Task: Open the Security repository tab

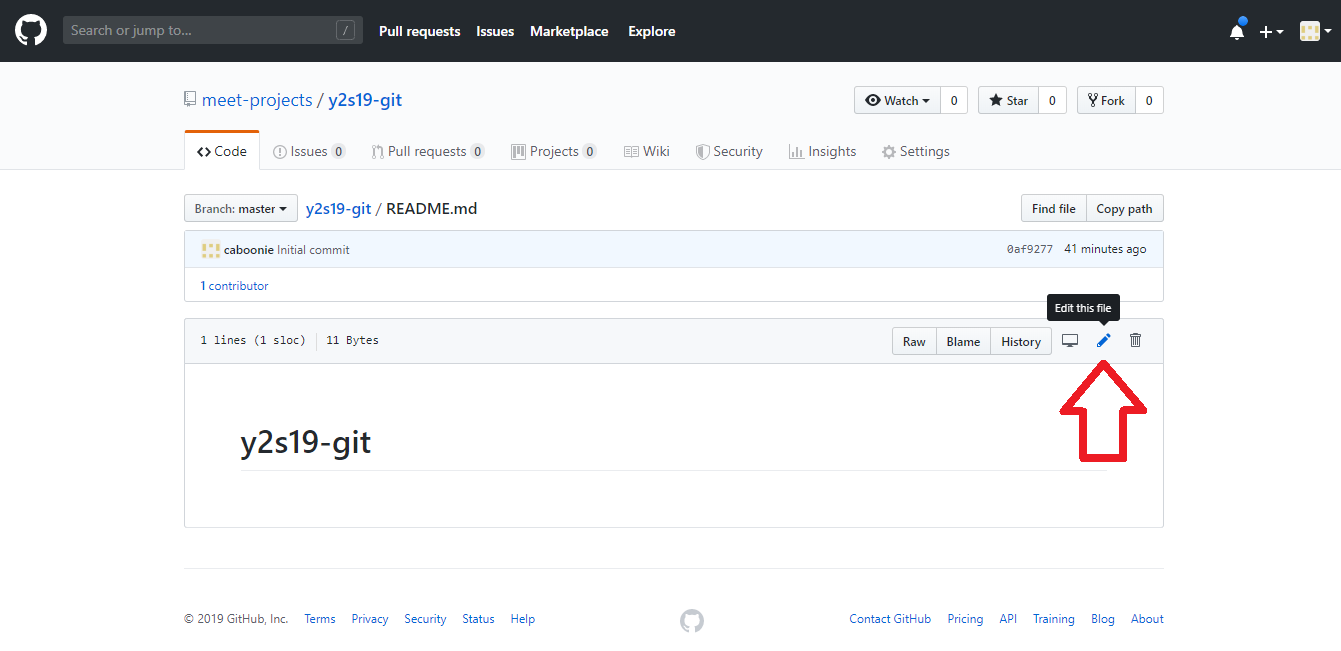Action: coord(729,151)
